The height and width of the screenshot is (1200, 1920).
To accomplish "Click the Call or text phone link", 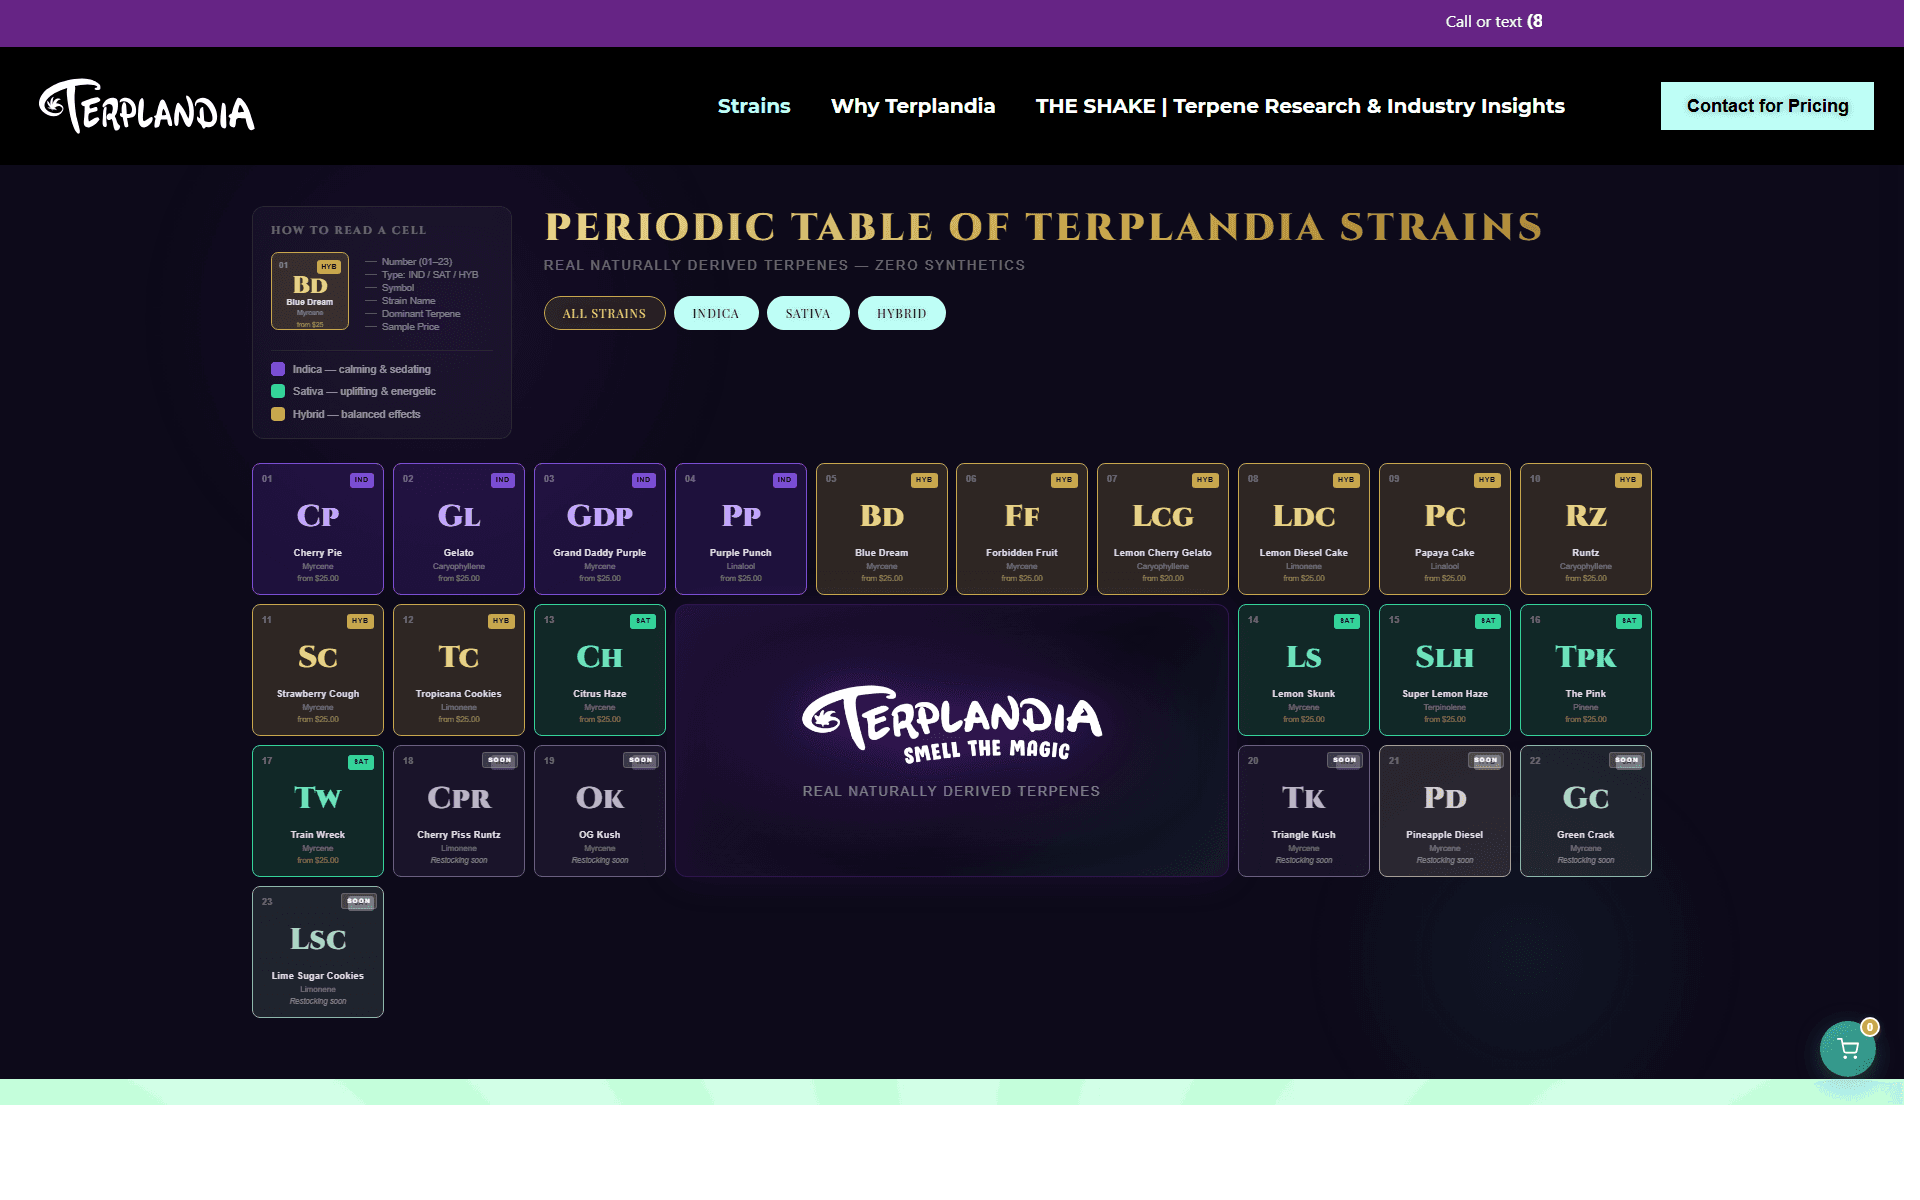I will [1494, 22].
